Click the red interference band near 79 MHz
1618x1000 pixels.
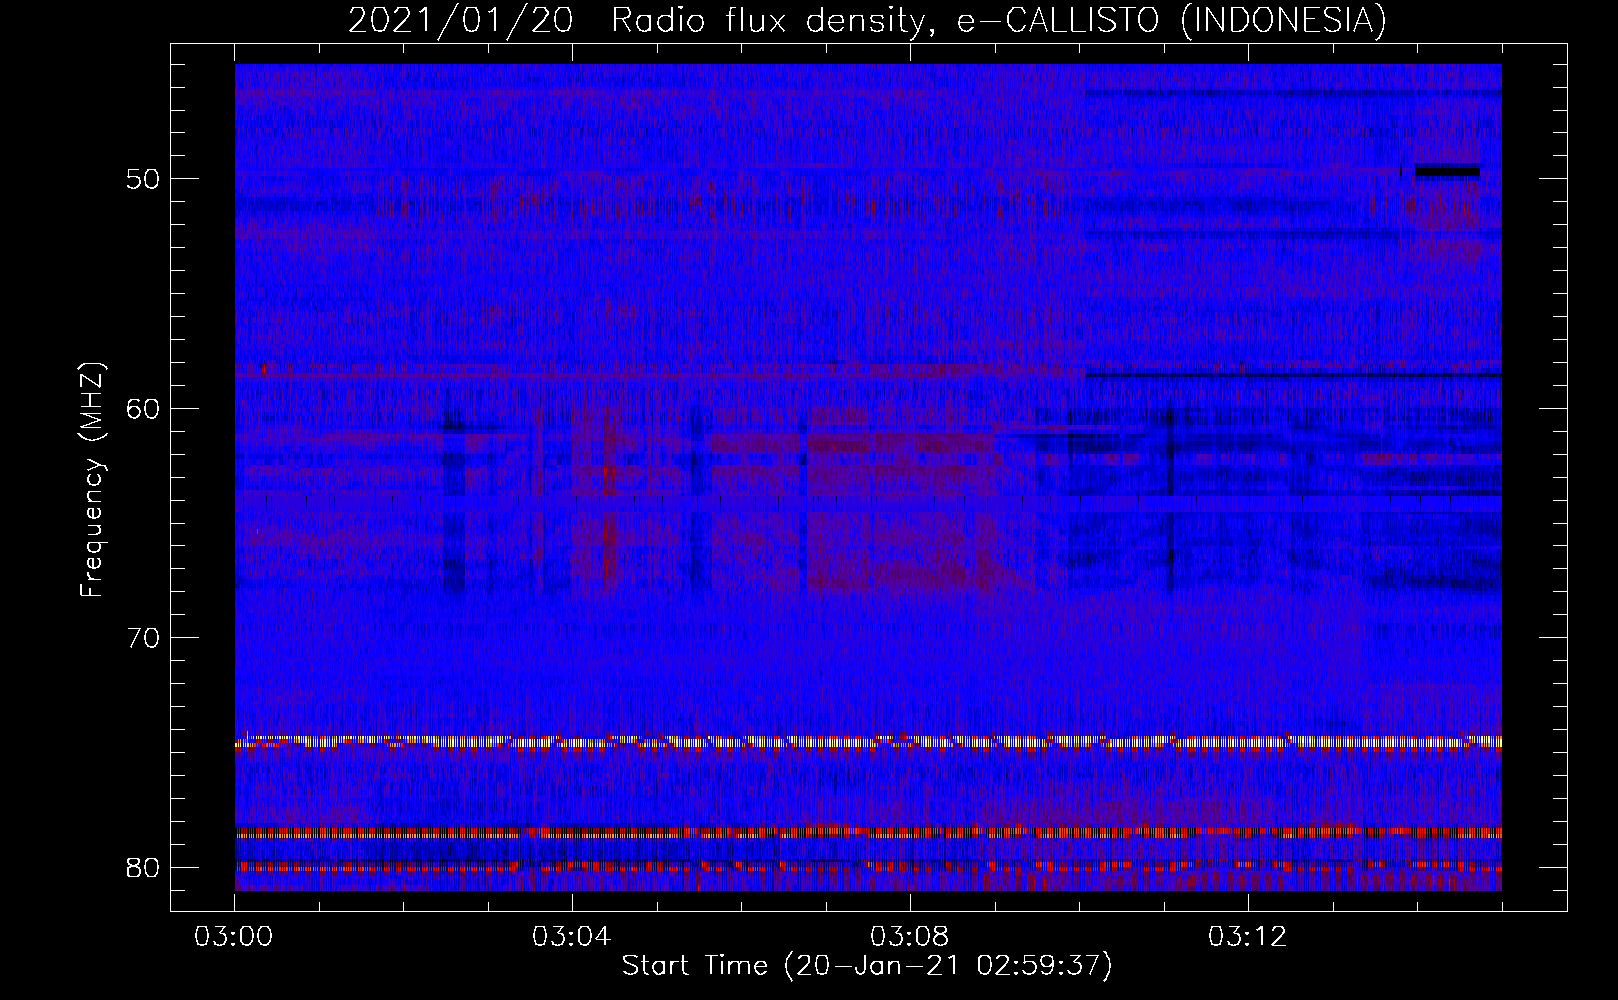point(868,832)
